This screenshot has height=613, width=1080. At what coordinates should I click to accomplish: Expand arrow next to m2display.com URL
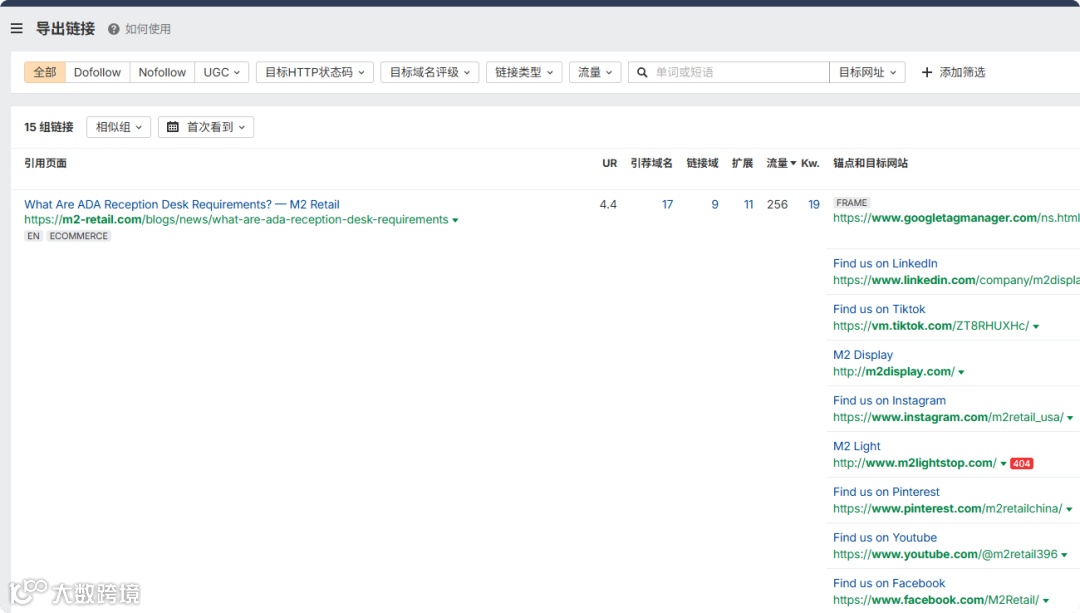point(961,372)
